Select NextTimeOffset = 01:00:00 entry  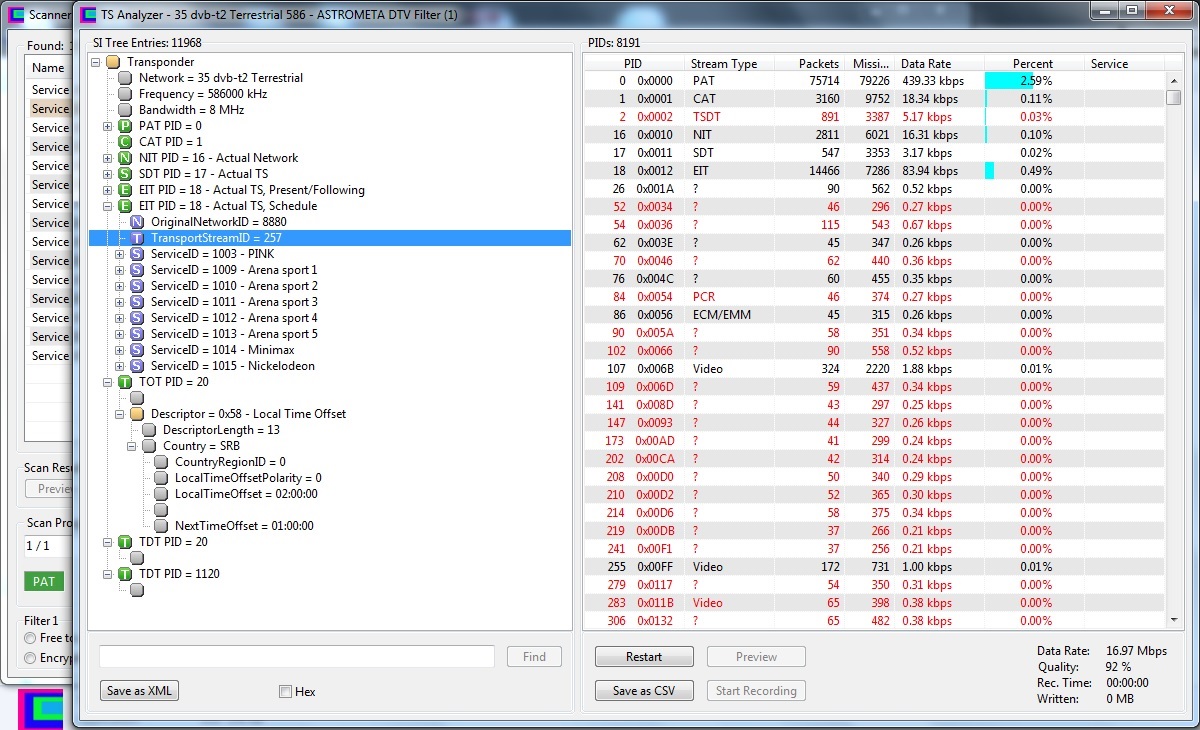(x=244, y=526)
